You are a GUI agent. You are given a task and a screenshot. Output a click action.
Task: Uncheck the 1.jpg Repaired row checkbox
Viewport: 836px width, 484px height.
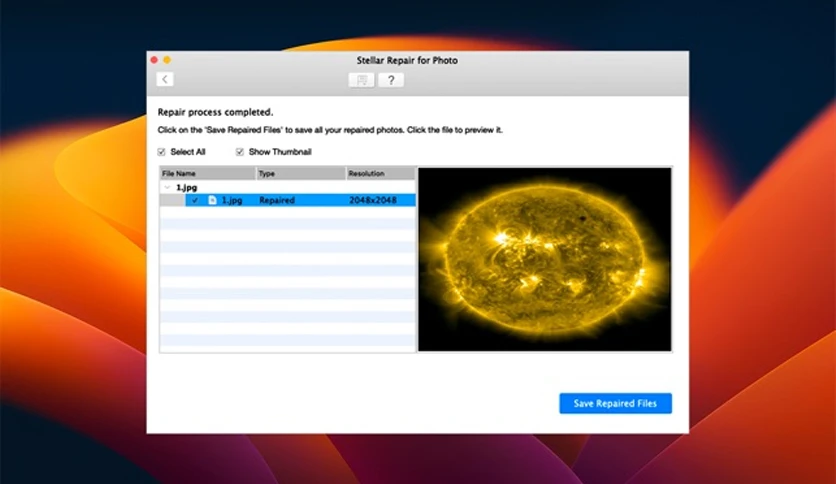[x=195, y=200]
